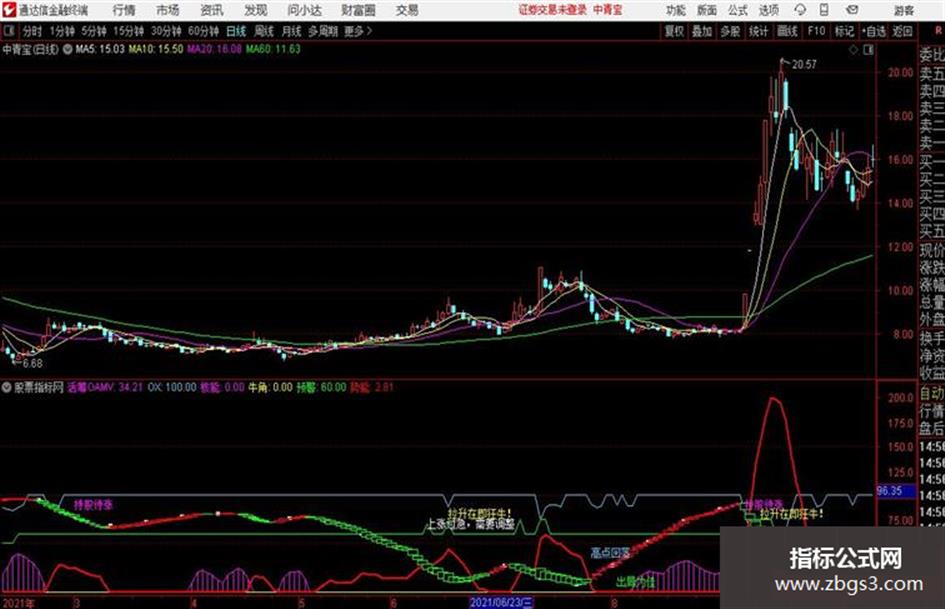Toggle the left sidebar panel icon
The width and height of the screenshot is (945, 609).
pyautogui.click(x=8, y=31)
